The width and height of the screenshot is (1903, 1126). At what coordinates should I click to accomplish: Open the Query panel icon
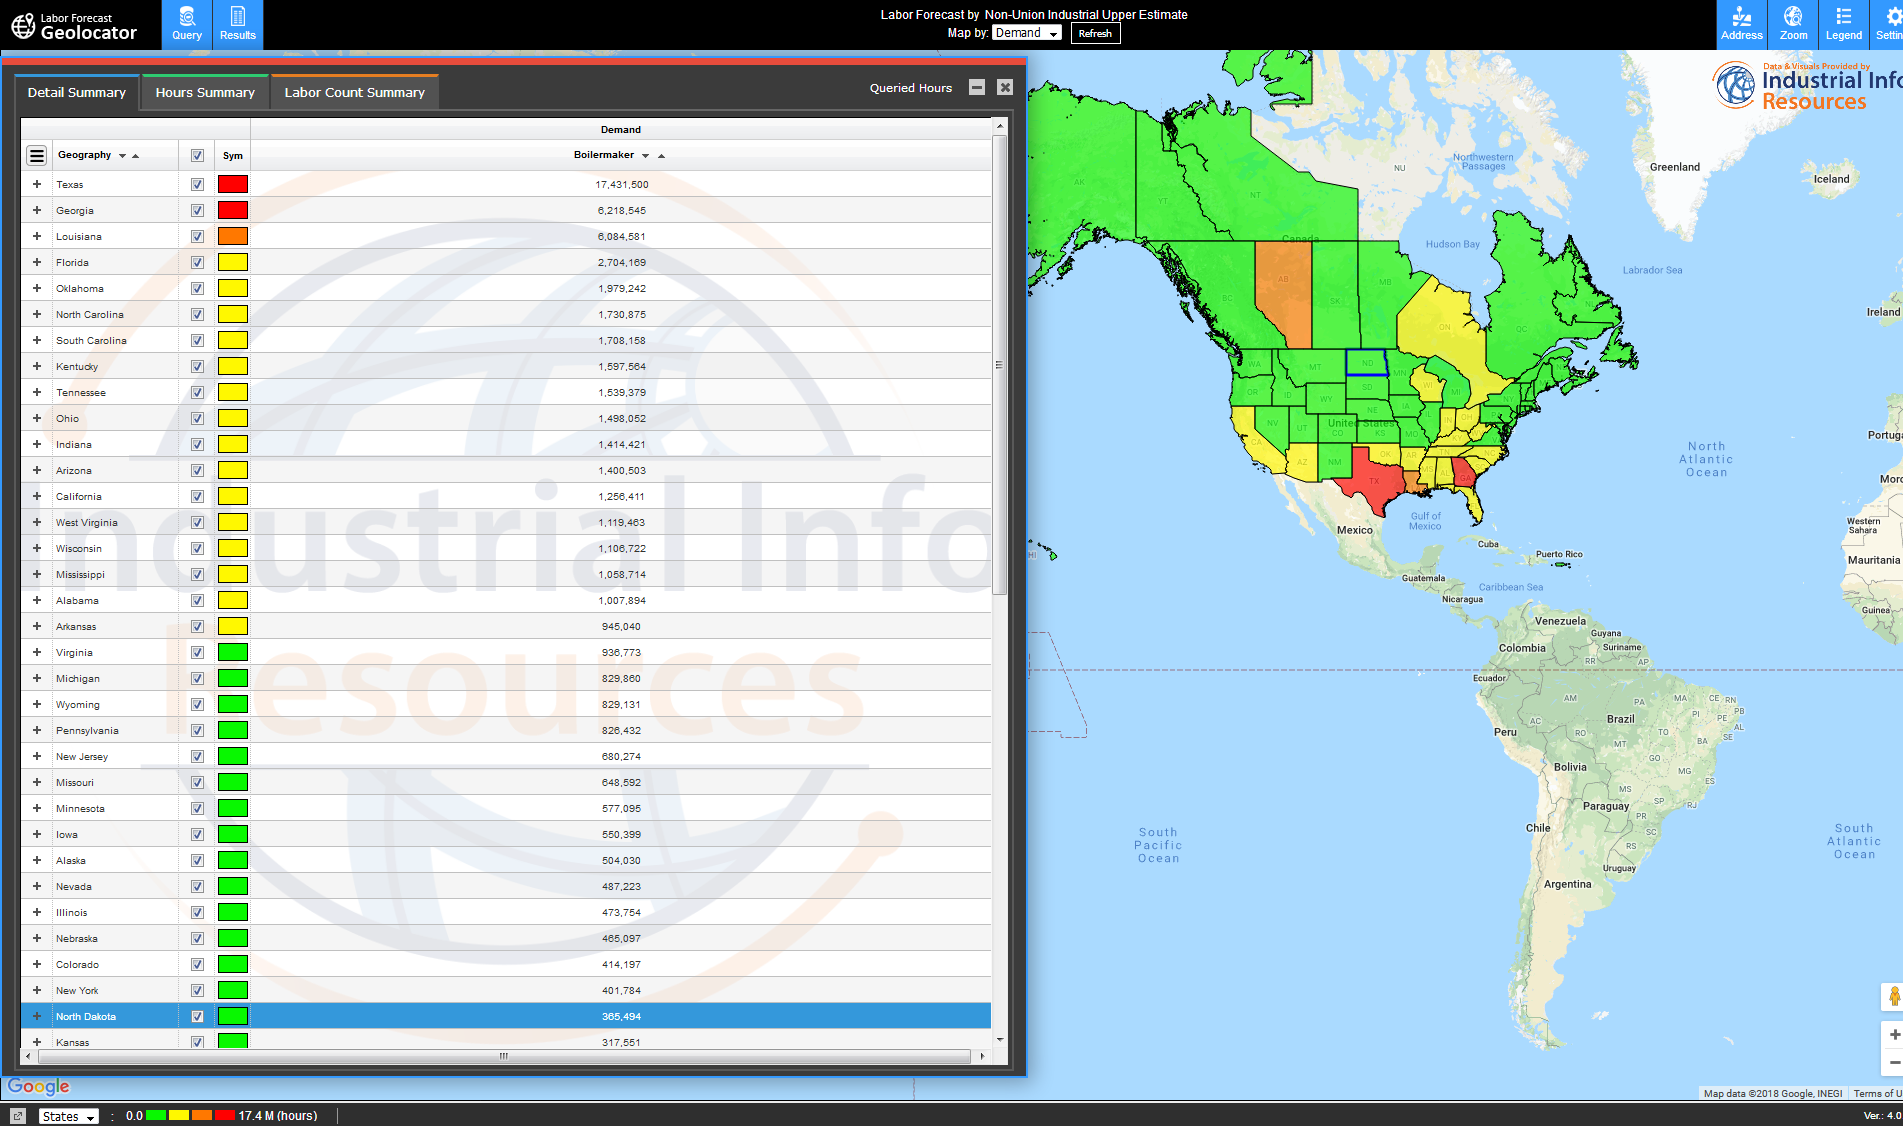pyautogui.click(x=186, y=24)
